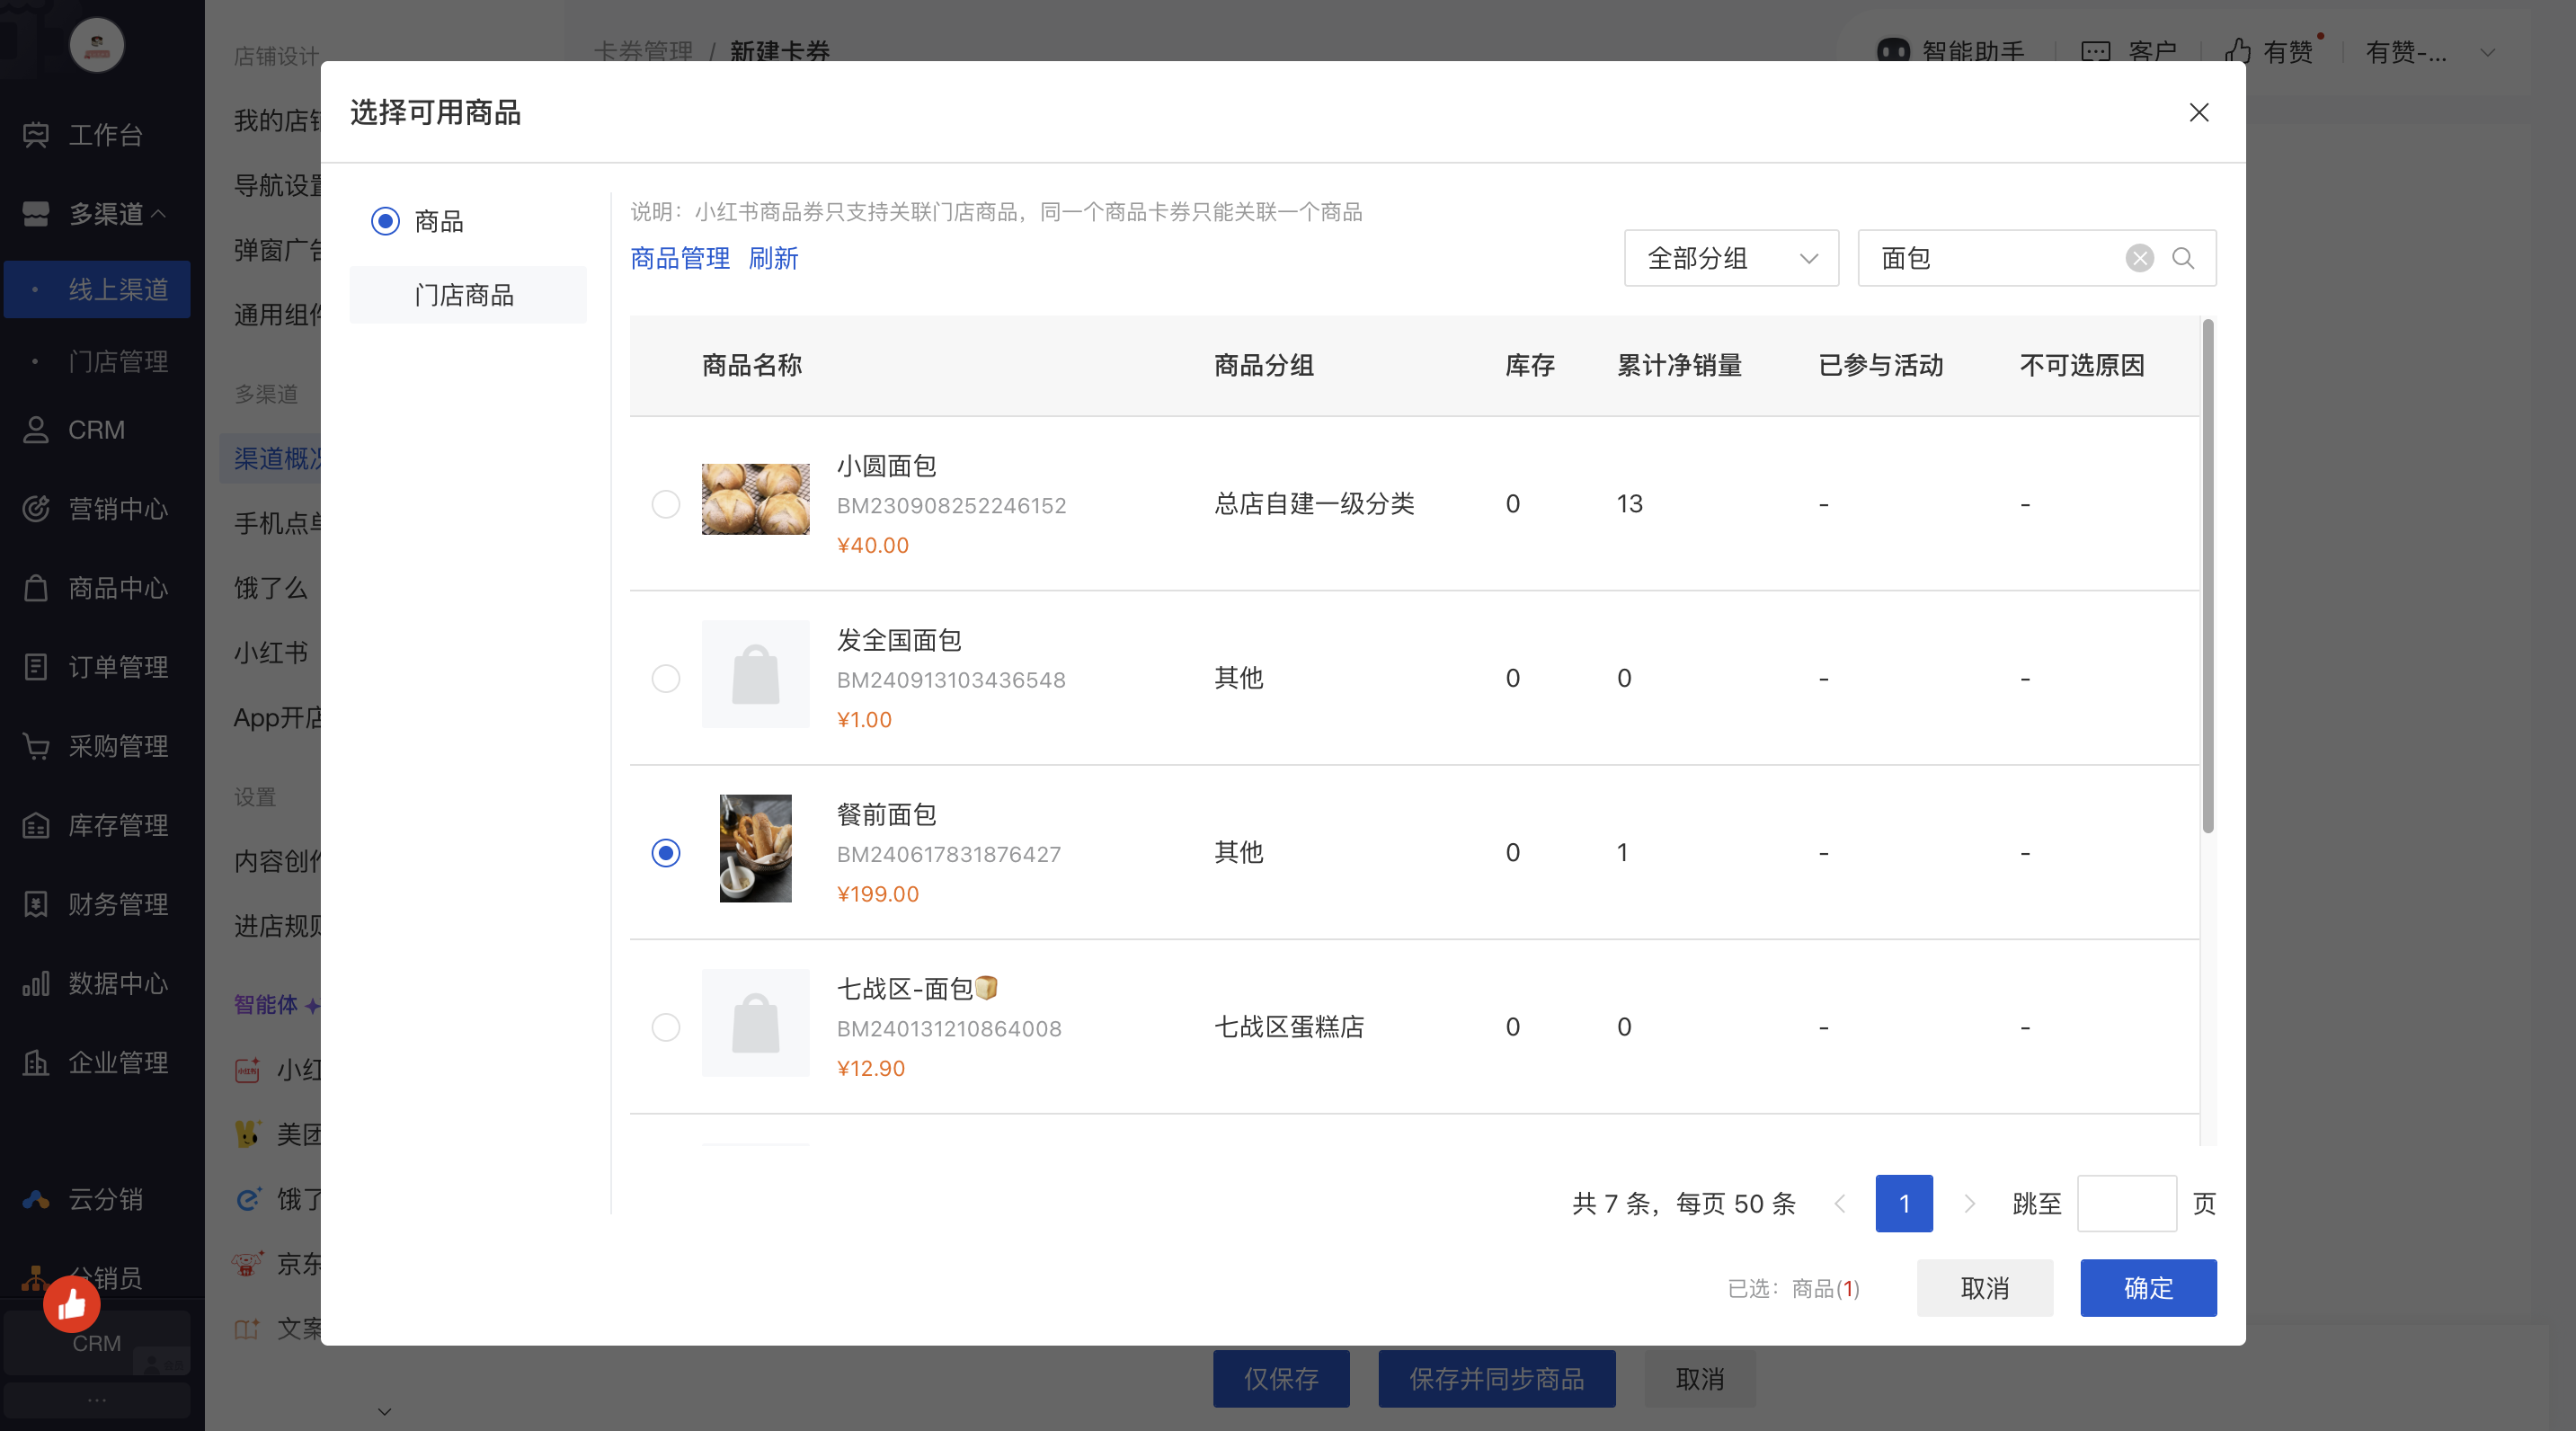Screen dimensions: 2576x1431
Task: Go to next page arrow
Action: pyautogui.click(x=1969, y=1203)
